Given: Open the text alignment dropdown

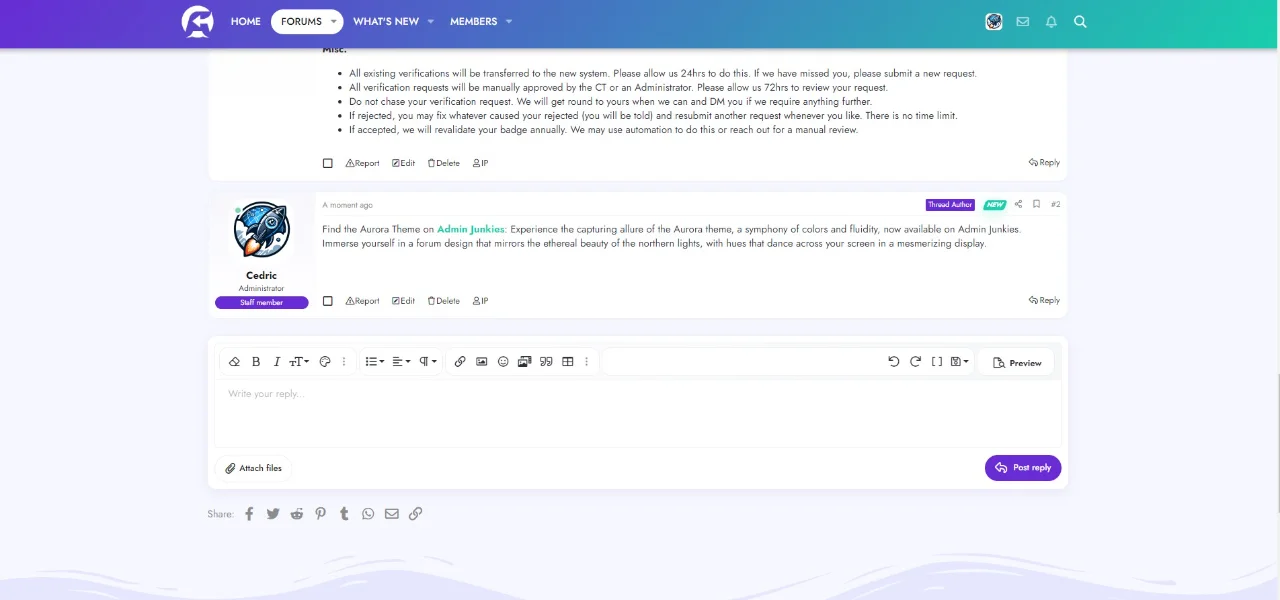Looking at the screenshot, I should click(x=401, y=362).
